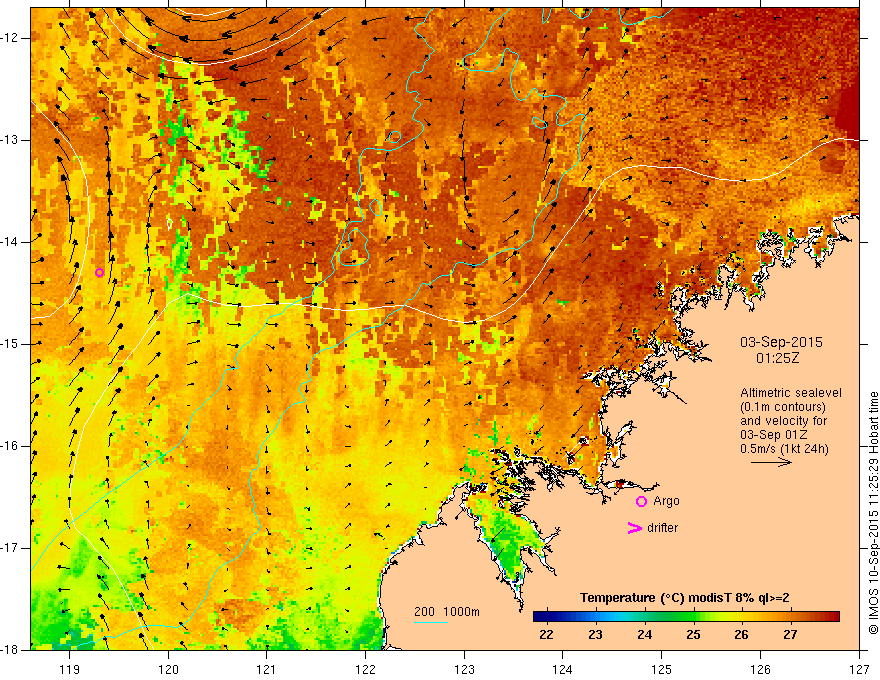This screenshot has height=680, width=880.
Task: Click the IMOS copyright timestamp text
Action: coord(873,513)
